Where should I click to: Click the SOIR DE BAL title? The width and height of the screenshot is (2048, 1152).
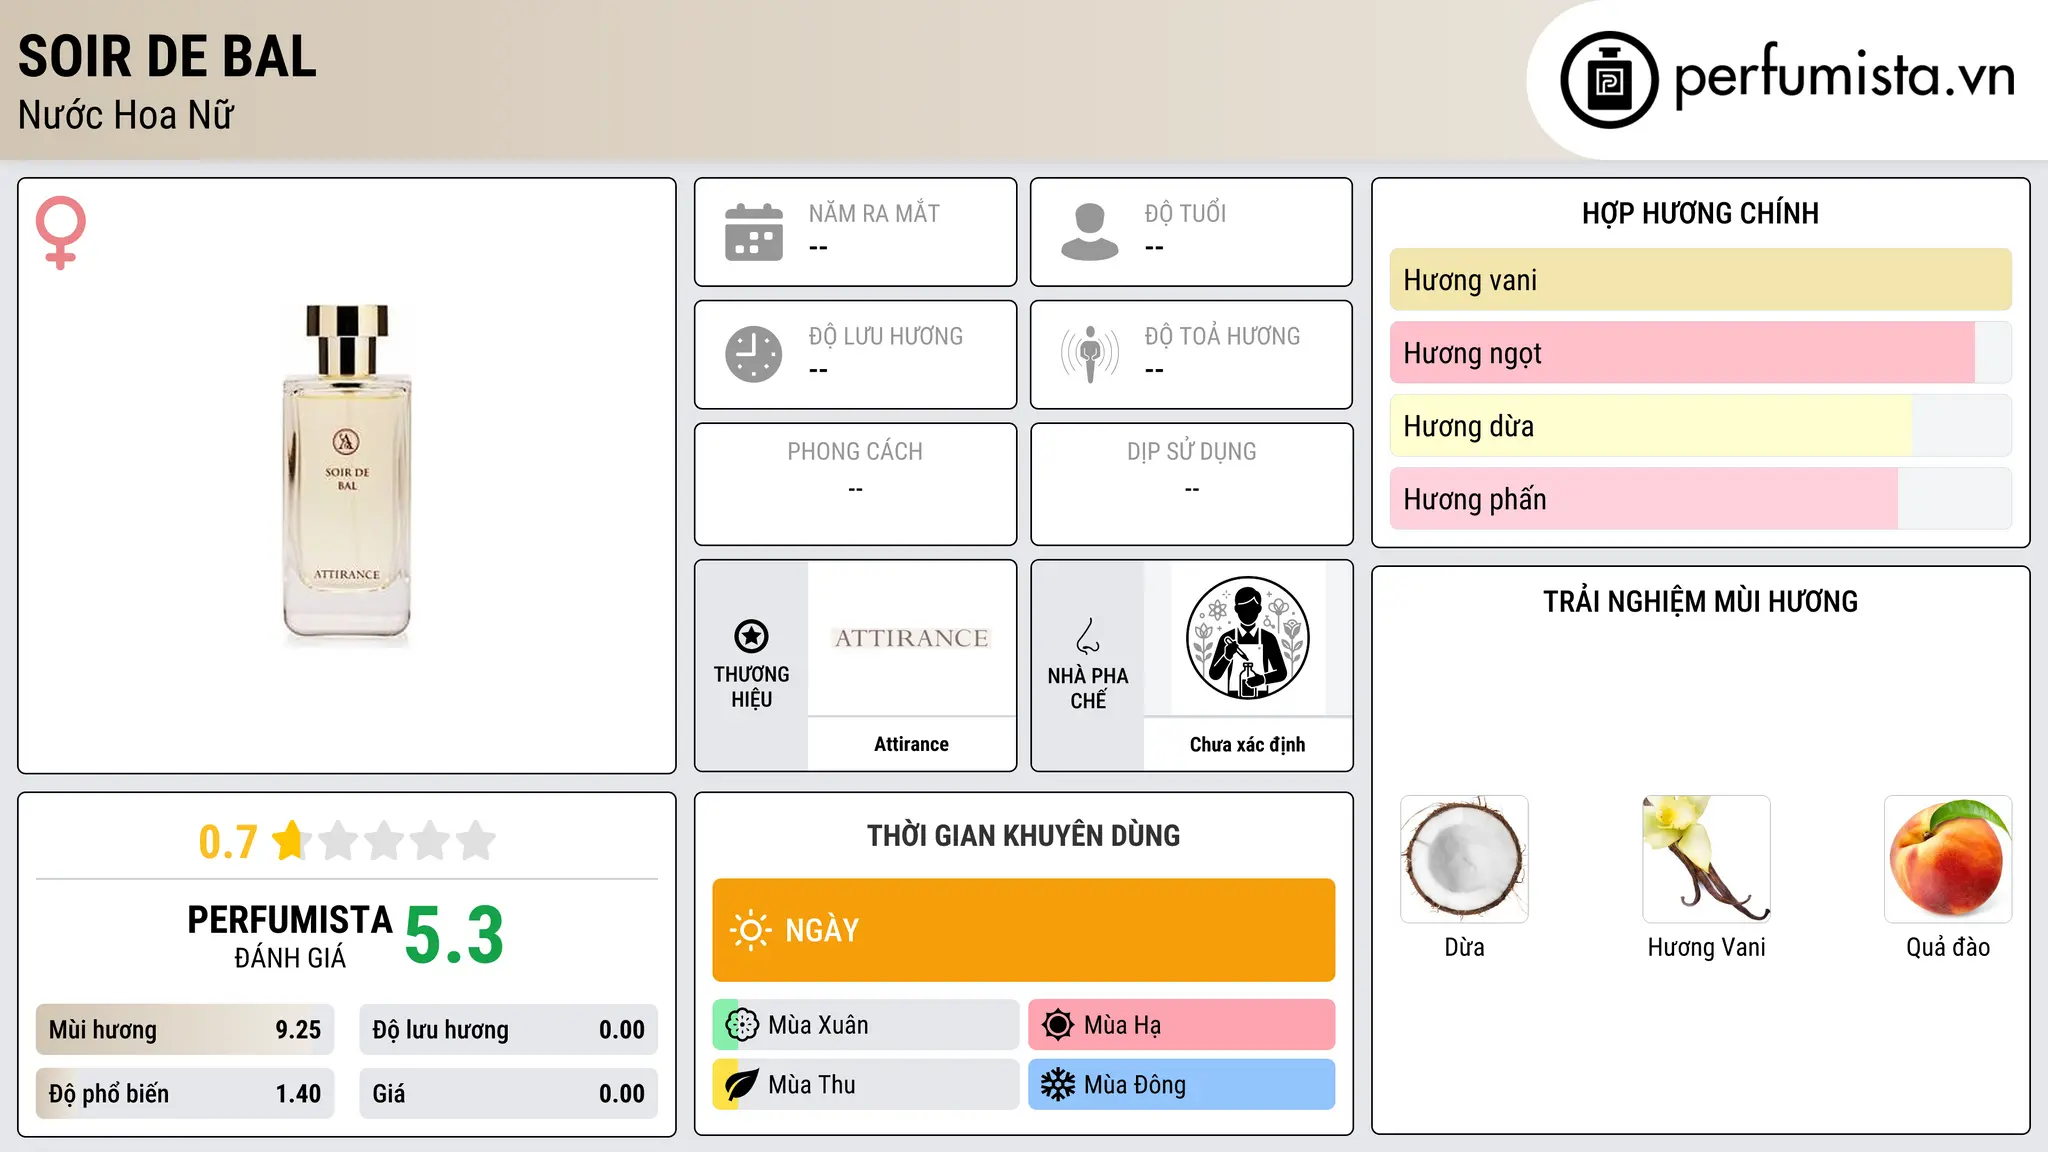pos(167,56)
